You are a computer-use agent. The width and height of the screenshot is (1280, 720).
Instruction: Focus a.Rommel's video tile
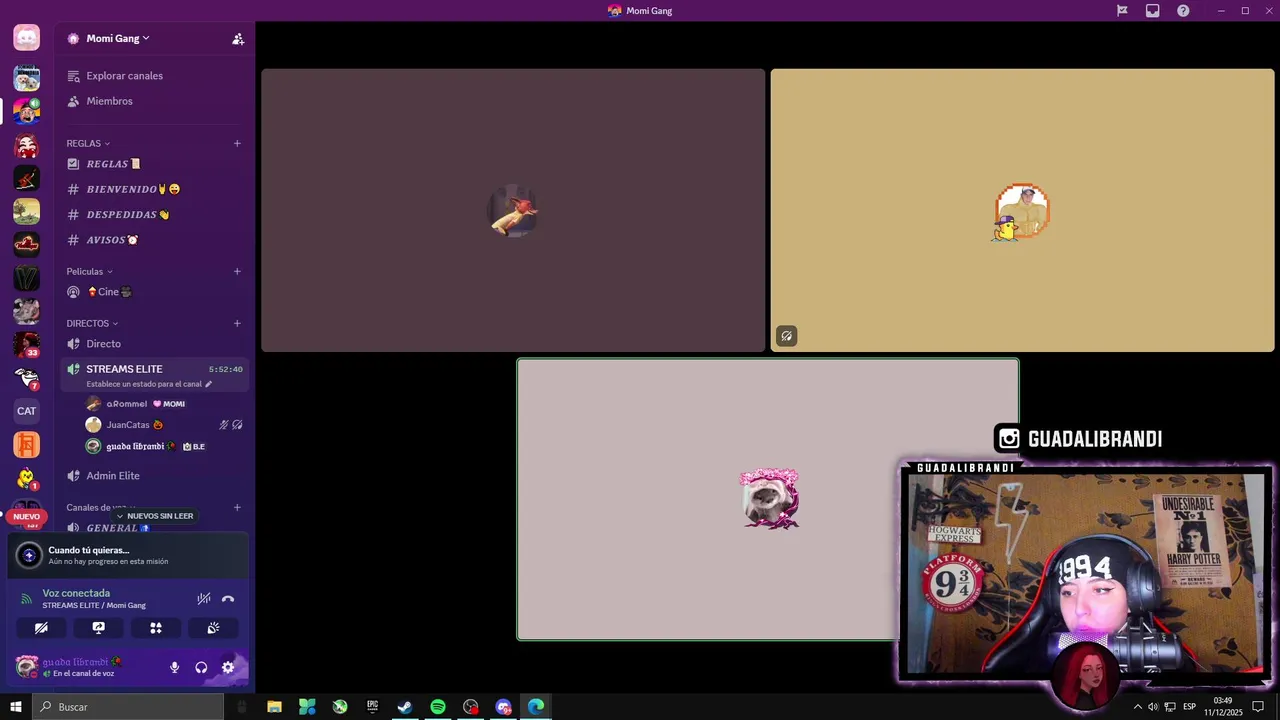[x=513, y=210]
